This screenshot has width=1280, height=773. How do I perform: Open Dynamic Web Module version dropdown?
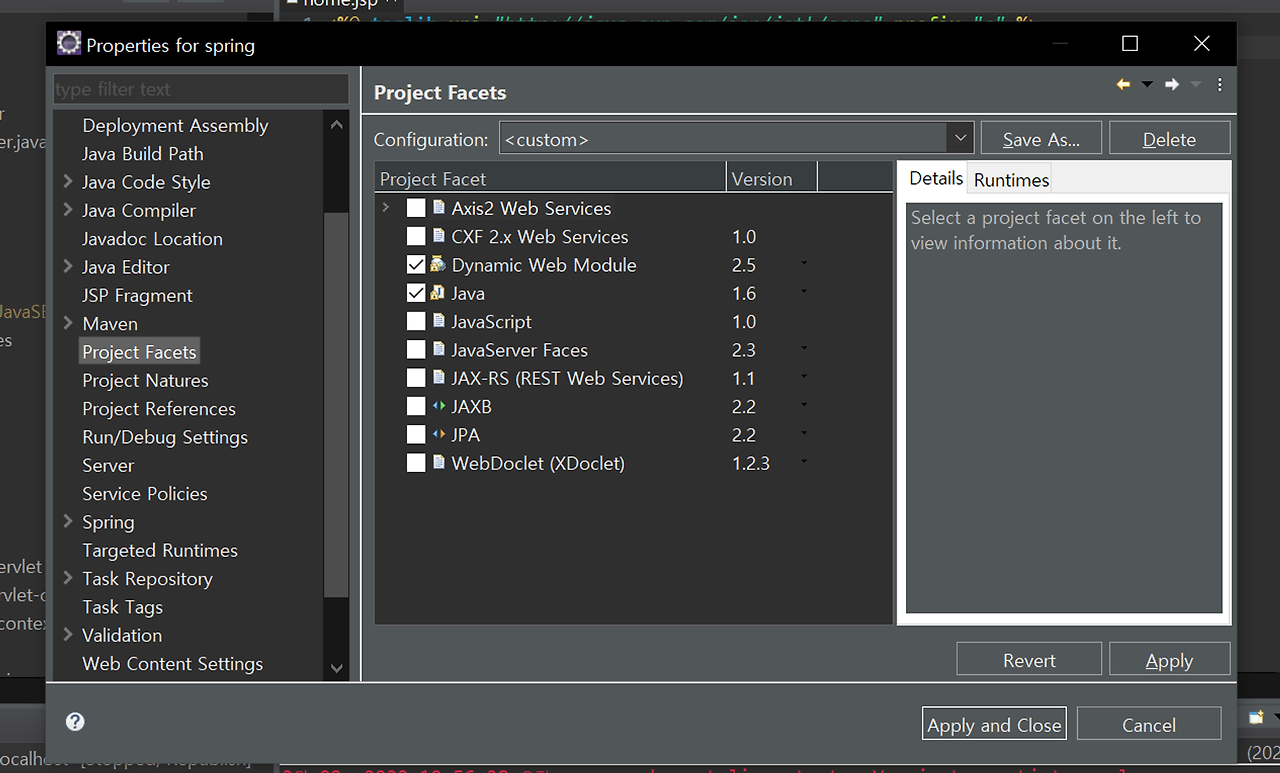point(804,264)
